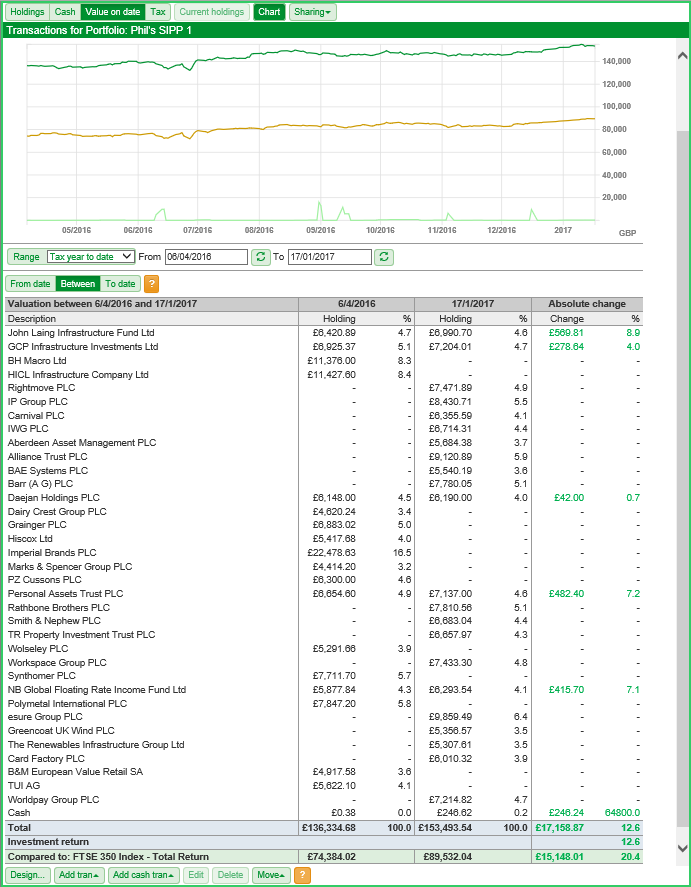Refresh the To date field
This screenshot has height=887, width=691.
point(384,257)
